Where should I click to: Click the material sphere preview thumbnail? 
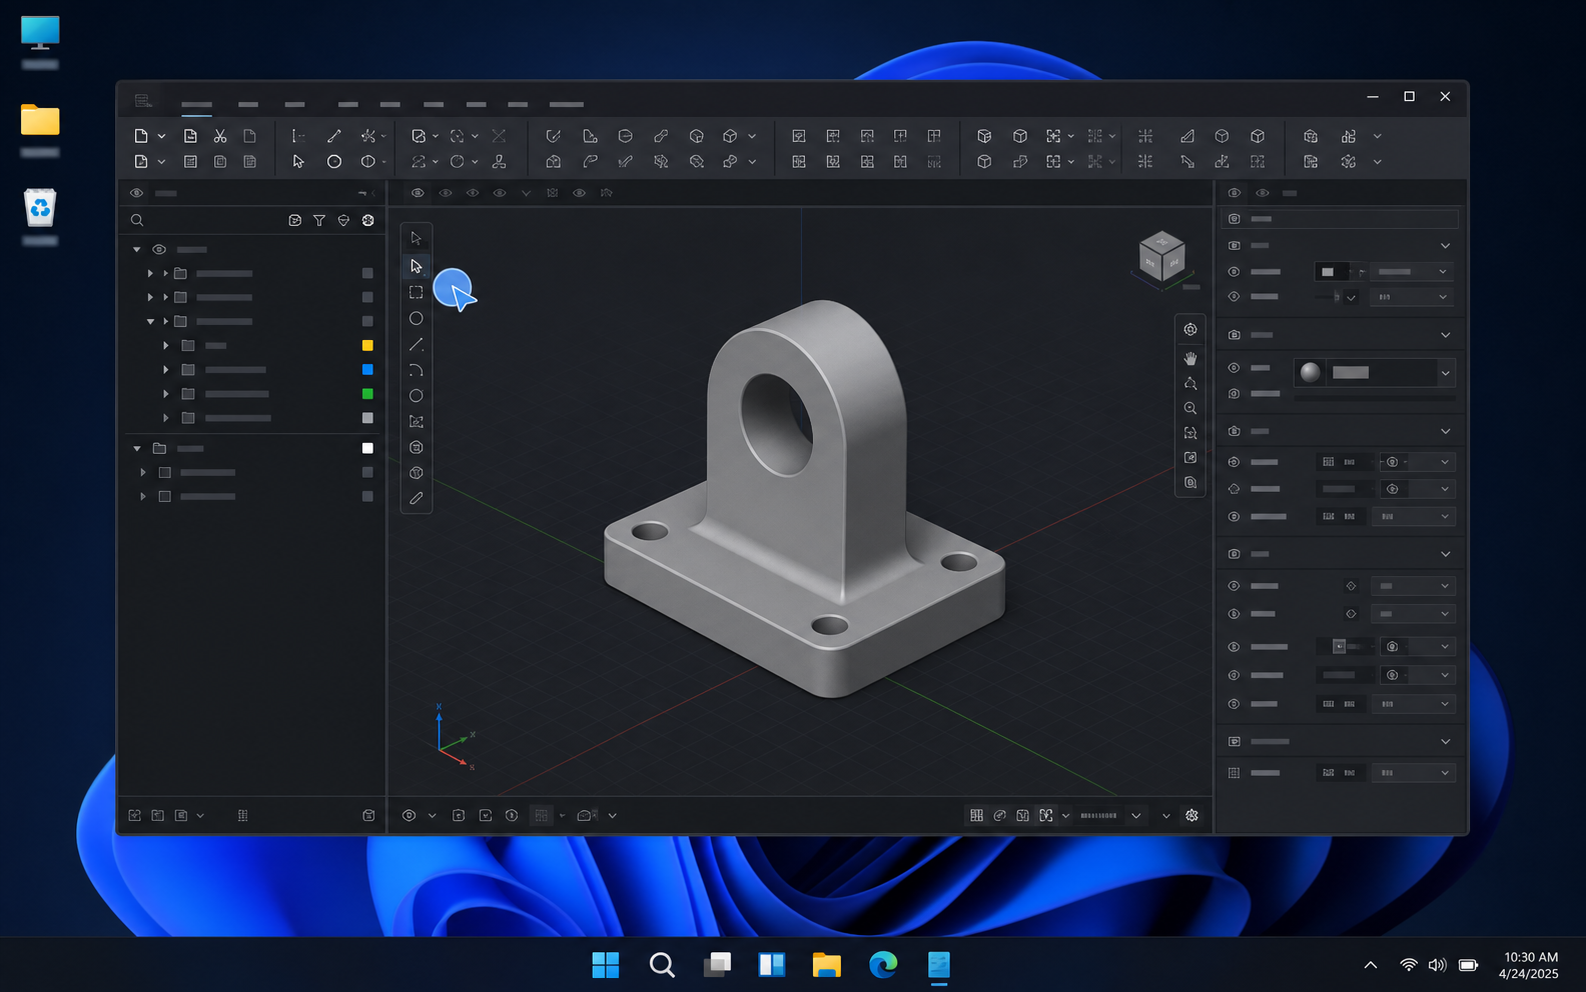click(x=1310, y=373)
